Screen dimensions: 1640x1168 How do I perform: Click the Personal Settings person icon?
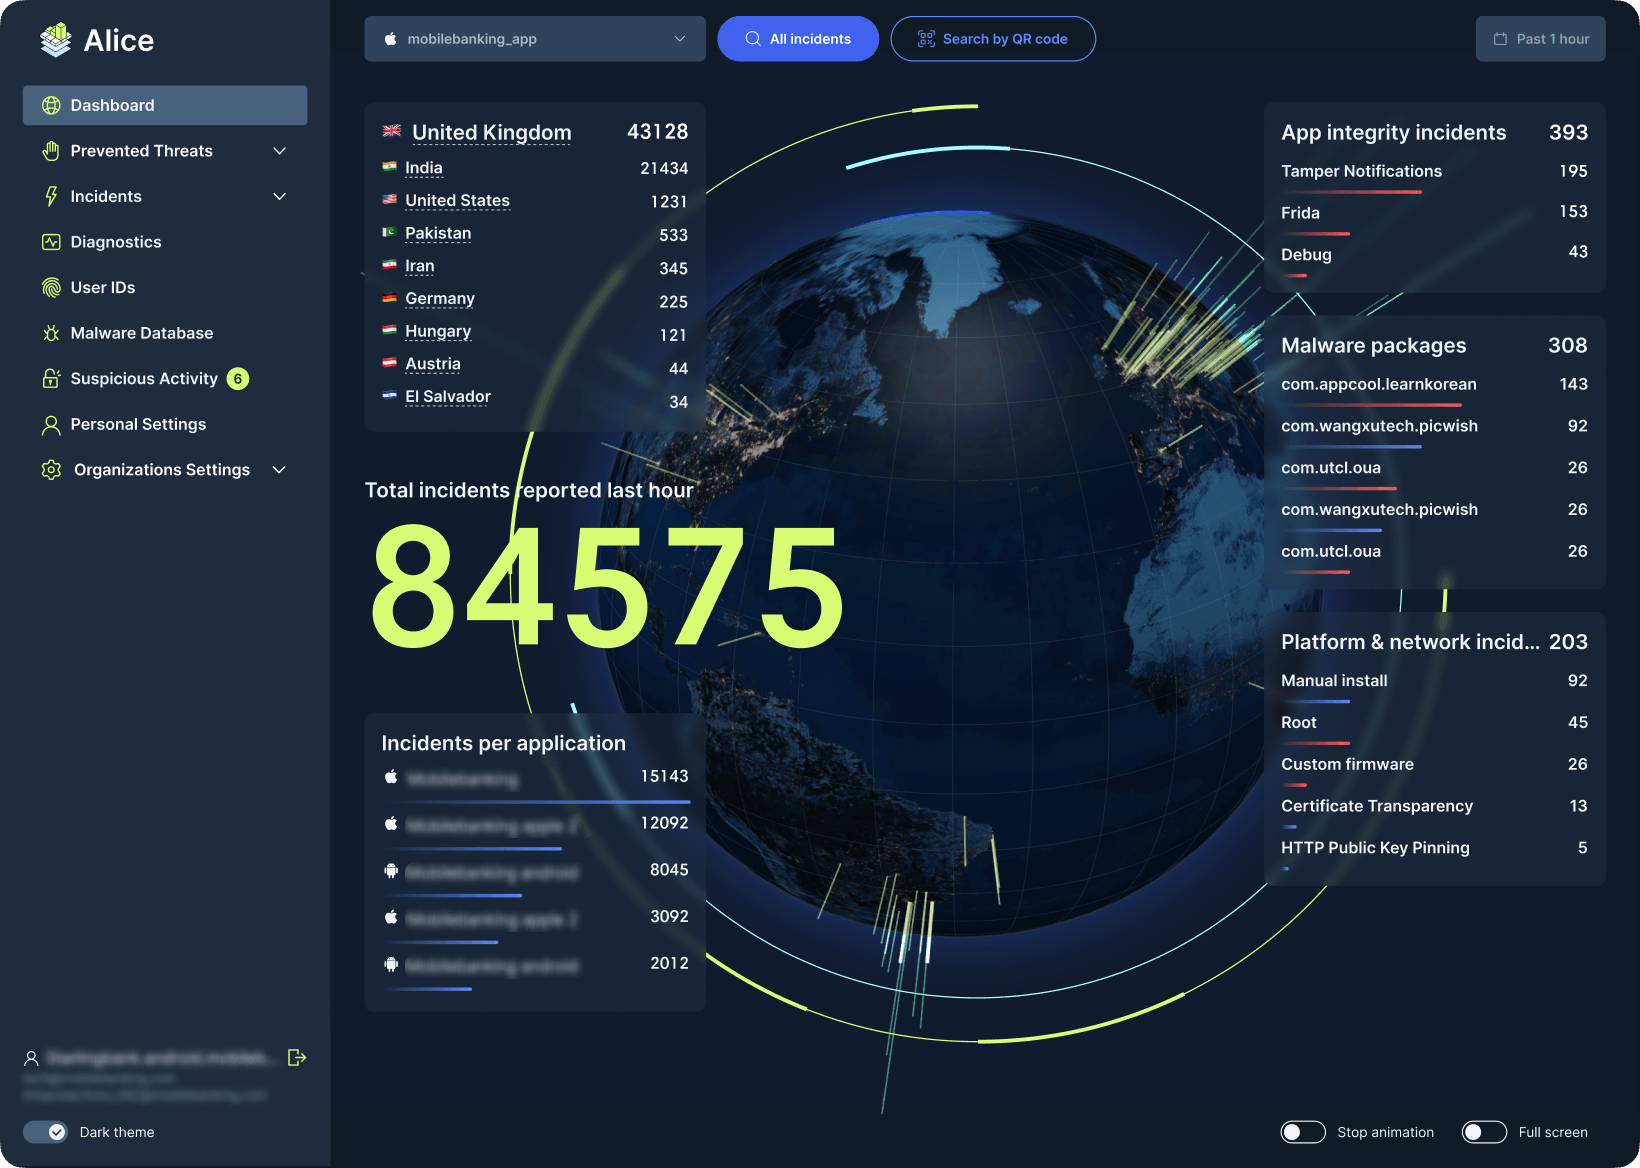tap(51, 425)
